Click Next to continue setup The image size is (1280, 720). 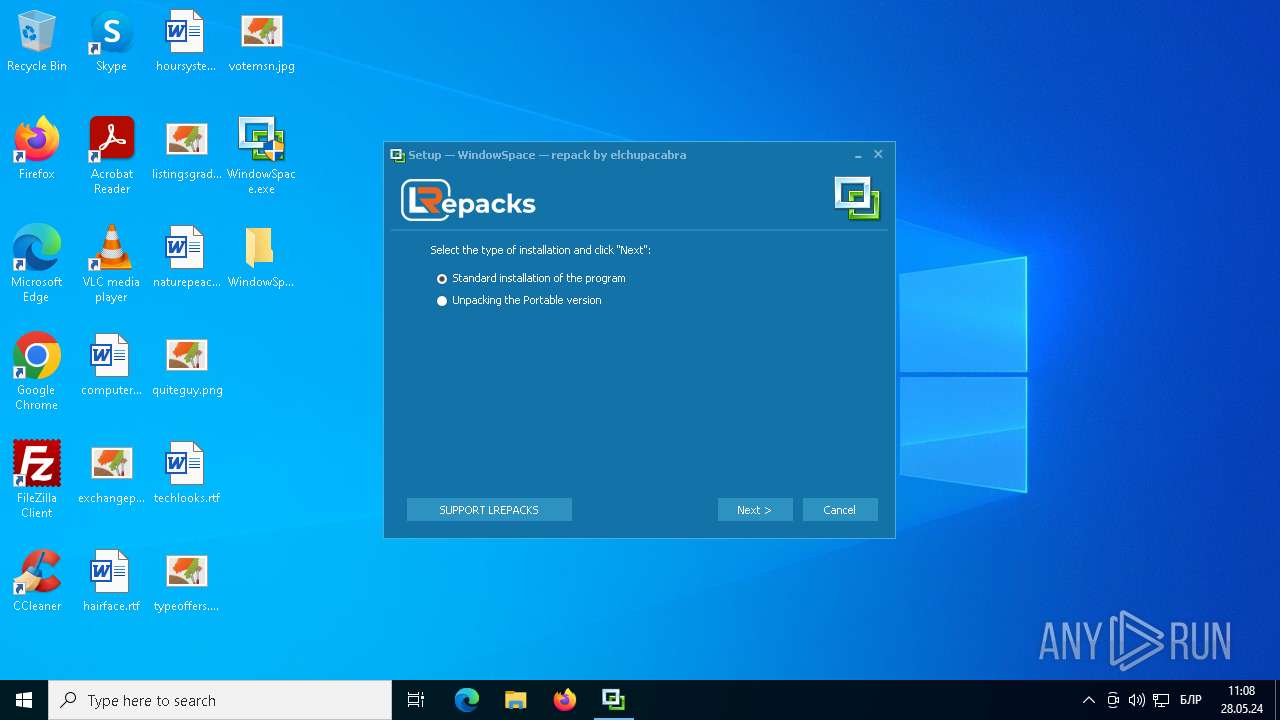tap(755, 510)
